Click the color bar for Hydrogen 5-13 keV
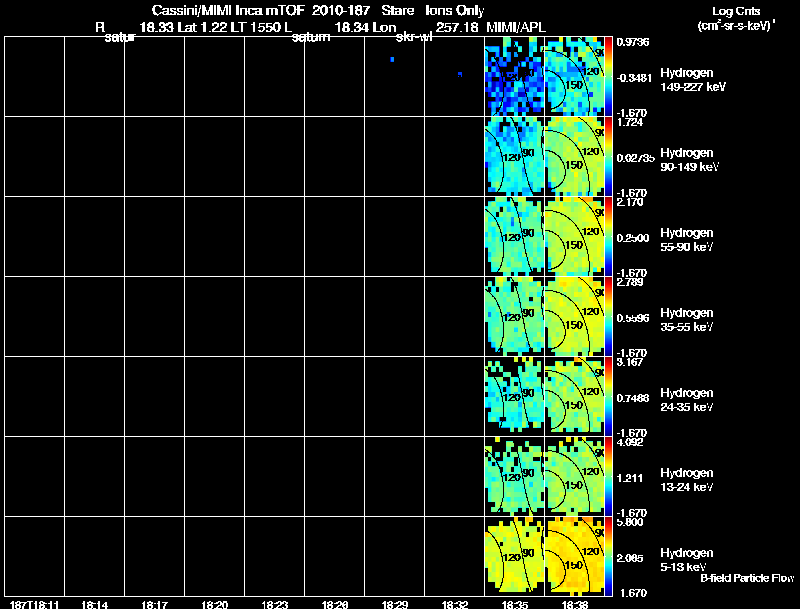 click(x=608, y=556)
